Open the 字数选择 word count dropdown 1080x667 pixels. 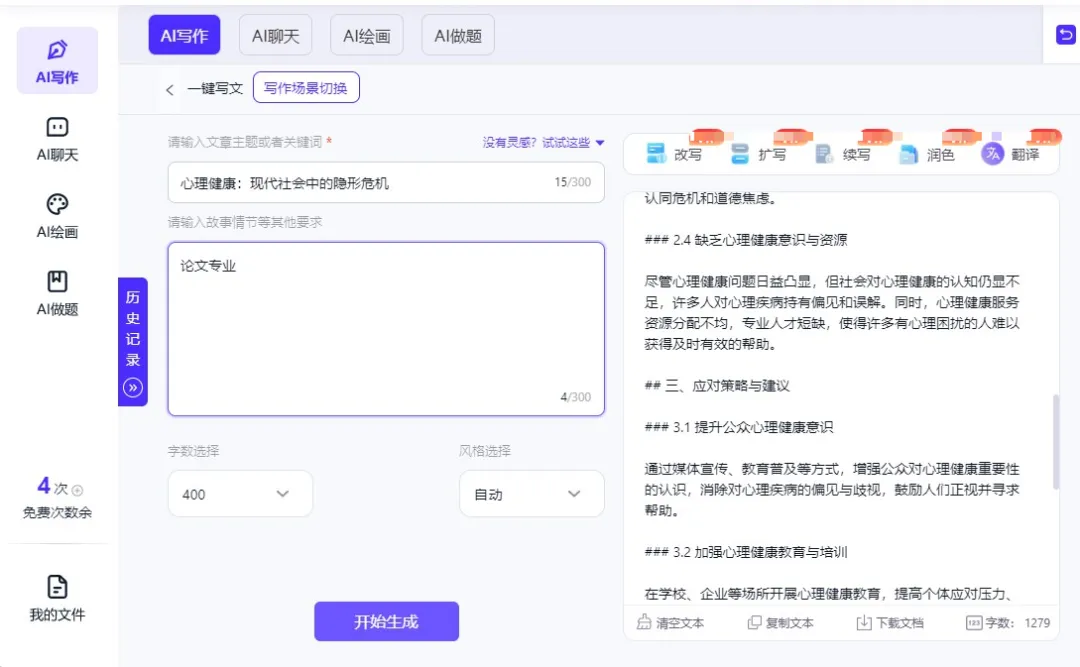pos(240,493)
